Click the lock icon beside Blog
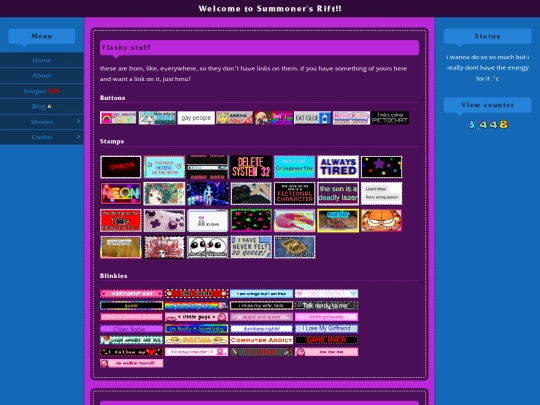The image size is (540, 405). click(x=49, y=106)
